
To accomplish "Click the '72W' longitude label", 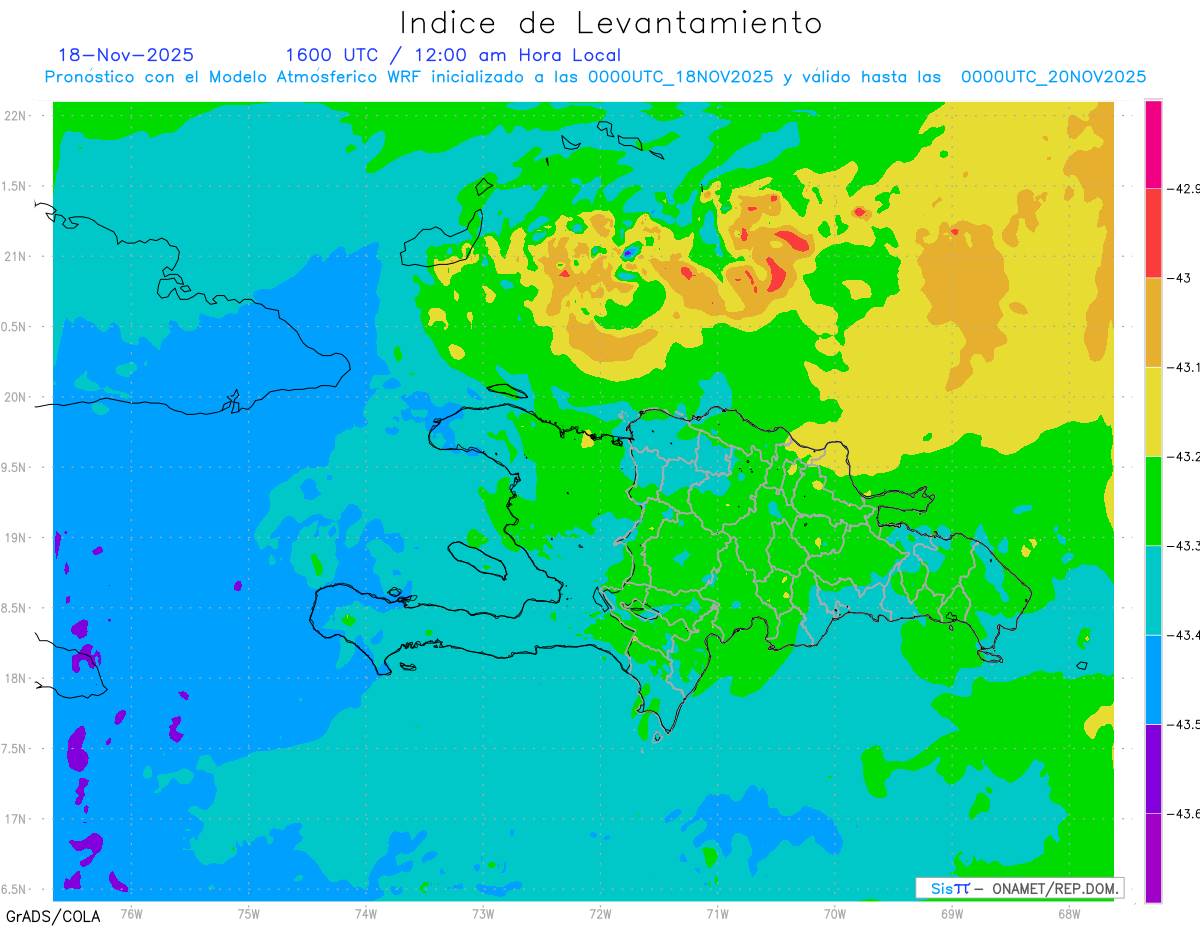I will 600,913.
